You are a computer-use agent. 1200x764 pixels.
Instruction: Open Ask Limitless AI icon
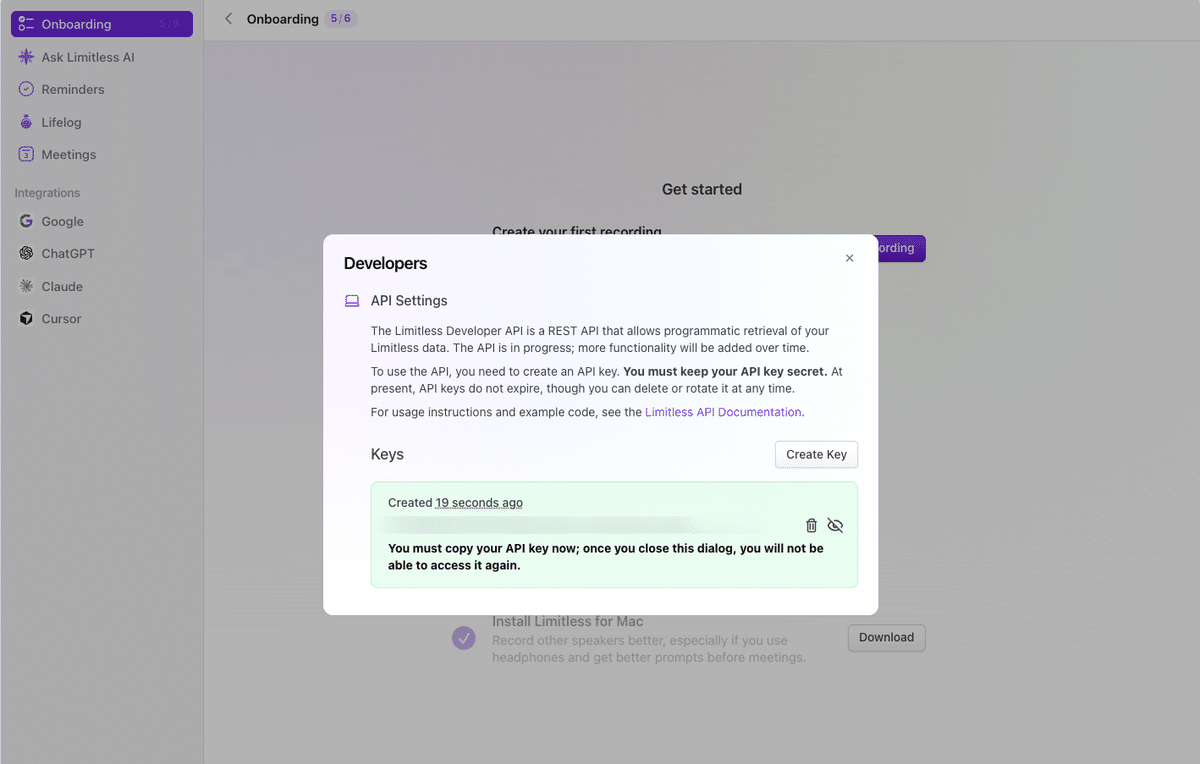tap(26, 57)
